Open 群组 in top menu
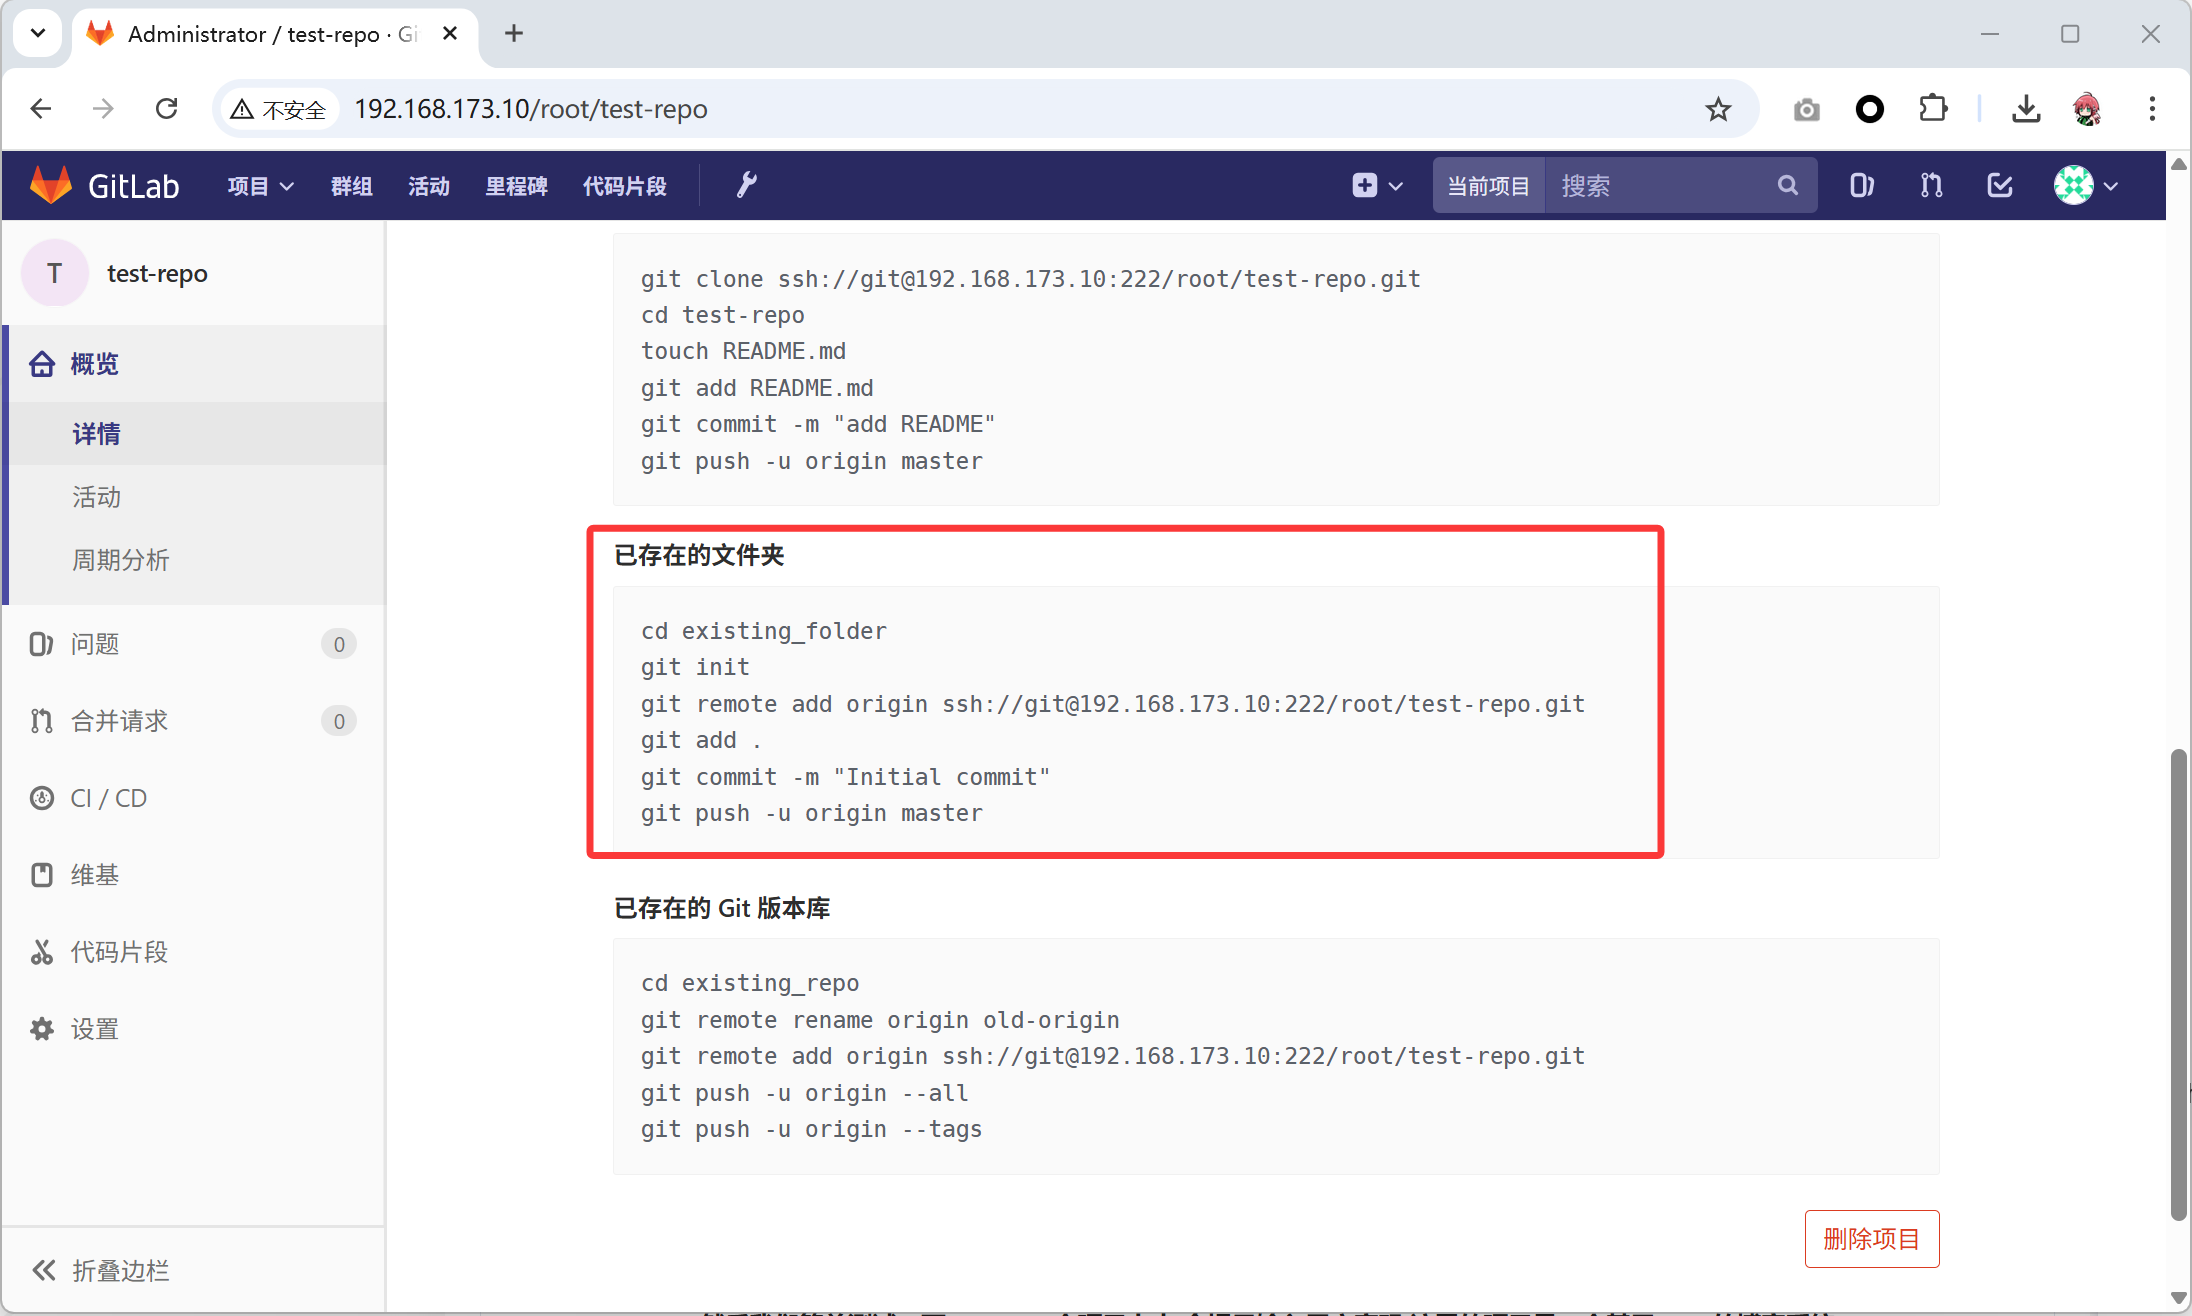Screen dimensions: 2192x1316 tap(351, 186)
